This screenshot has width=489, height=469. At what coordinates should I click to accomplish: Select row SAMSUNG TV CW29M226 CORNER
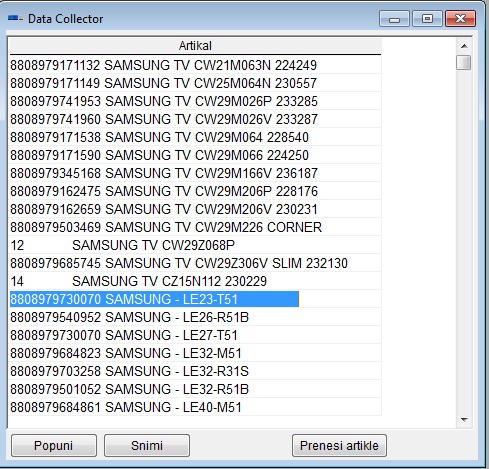click(195, 227)
